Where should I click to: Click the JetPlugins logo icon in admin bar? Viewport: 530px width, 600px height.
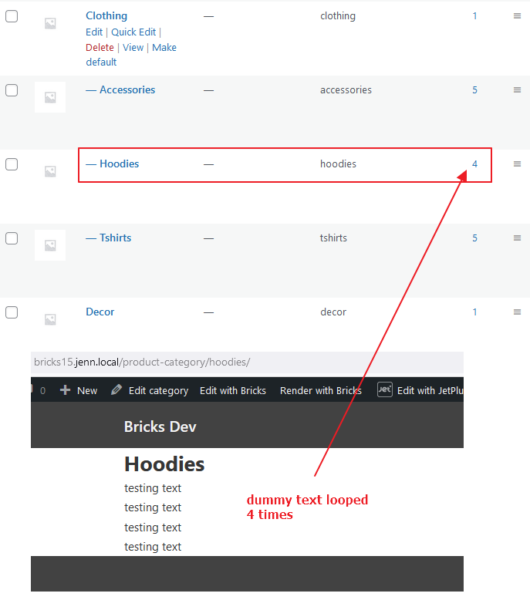tap(385, 390)
